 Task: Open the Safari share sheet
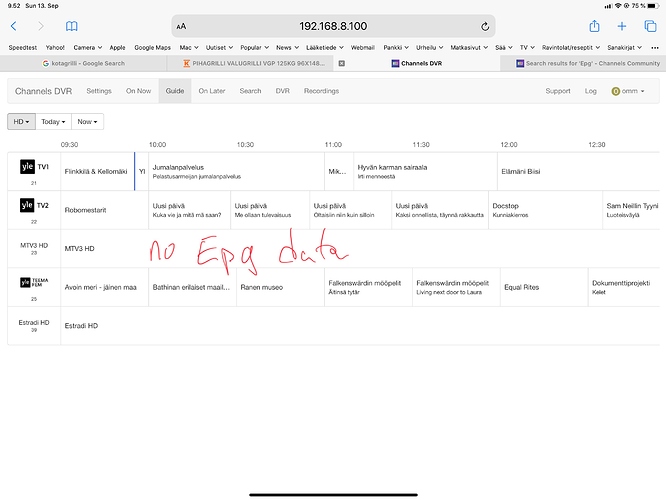click(594, 26)
